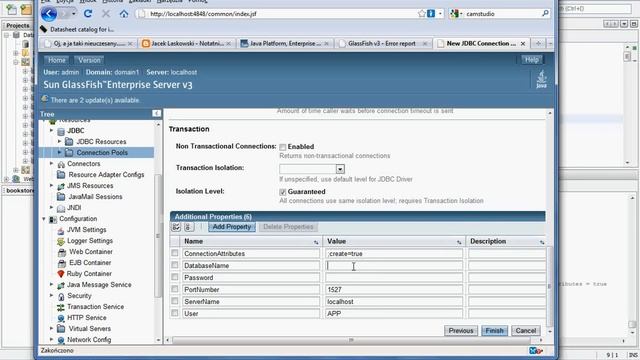The height and width of the screenshot is (360, 640).
Task: Switch to GlassFish v3 - Error report tab
Action: 382,43
